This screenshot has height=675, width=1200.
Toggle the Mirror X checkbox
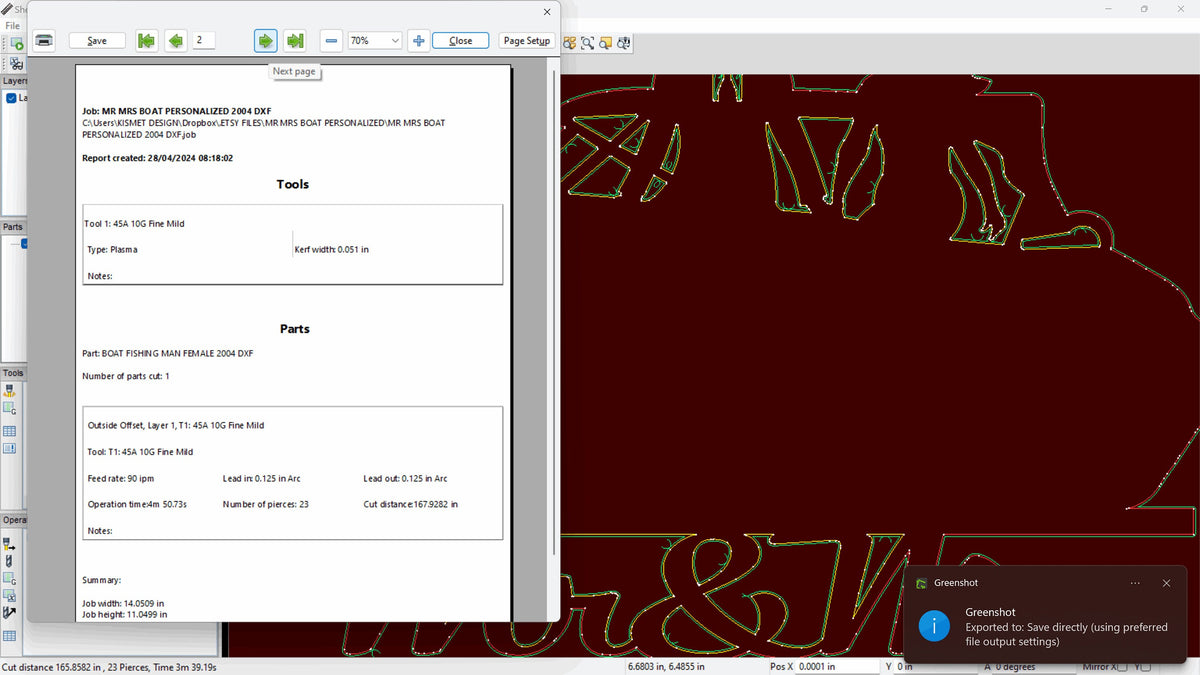pos(1121,667)
